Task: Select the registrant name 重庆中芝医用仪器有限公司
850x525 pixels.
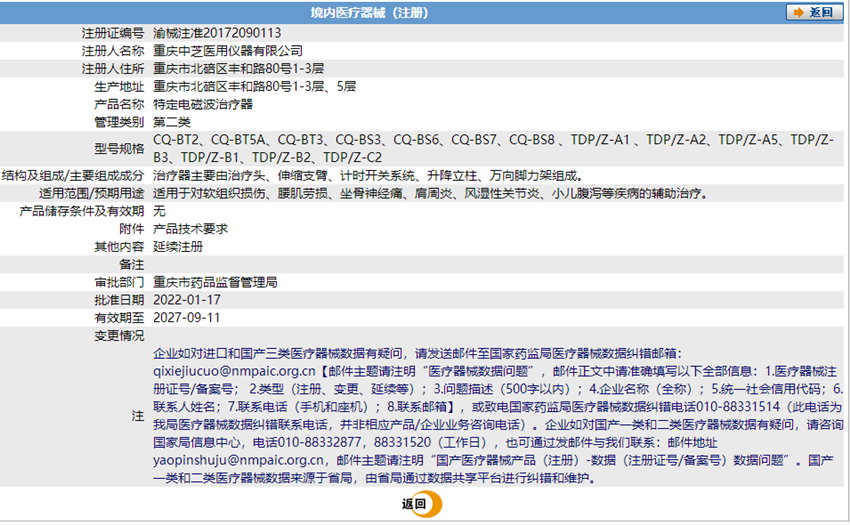Action: tap(228, 51)
